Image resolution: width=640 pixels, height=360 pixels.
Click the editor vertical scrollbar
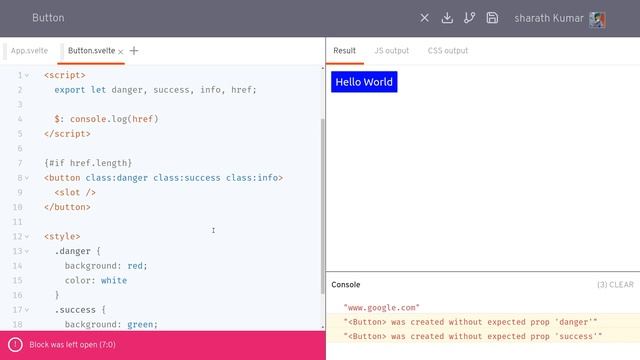coord(323,206)
